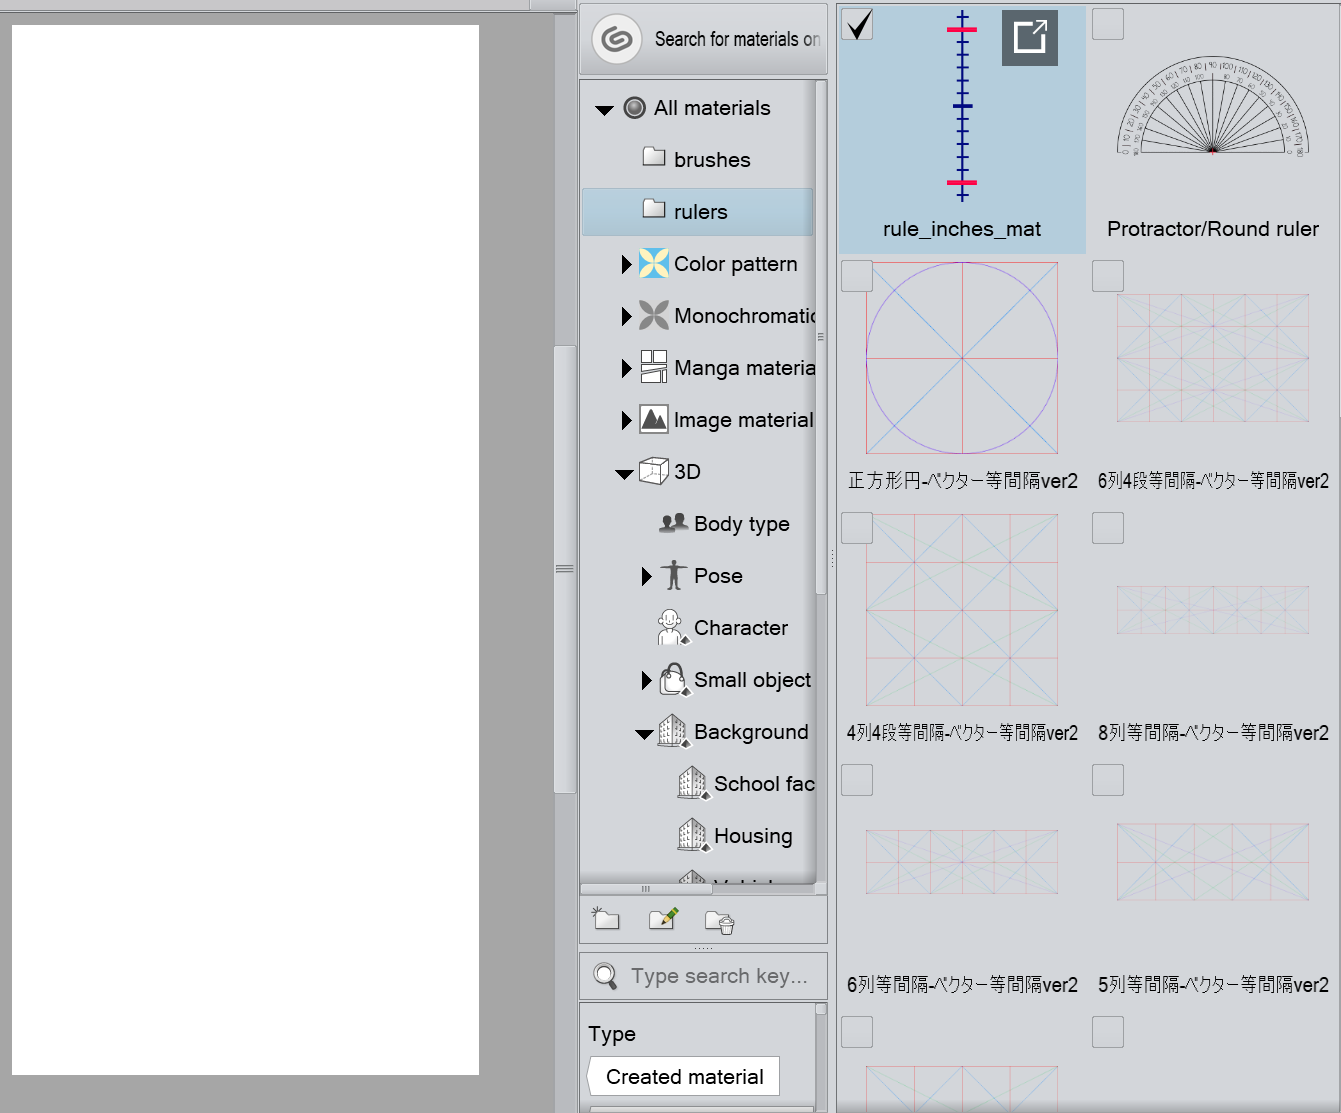Check the checkbox below 6列等間隔 material
This screenshot has width=1341, height=1113.
pyautogui.click(x=857, y=1032)
